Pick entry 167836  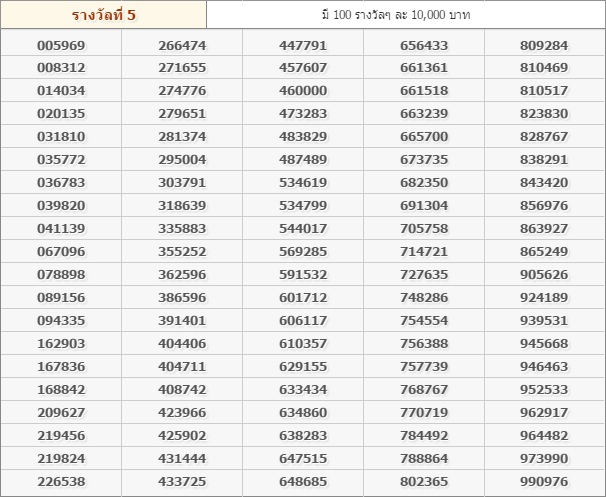(61, 366)
